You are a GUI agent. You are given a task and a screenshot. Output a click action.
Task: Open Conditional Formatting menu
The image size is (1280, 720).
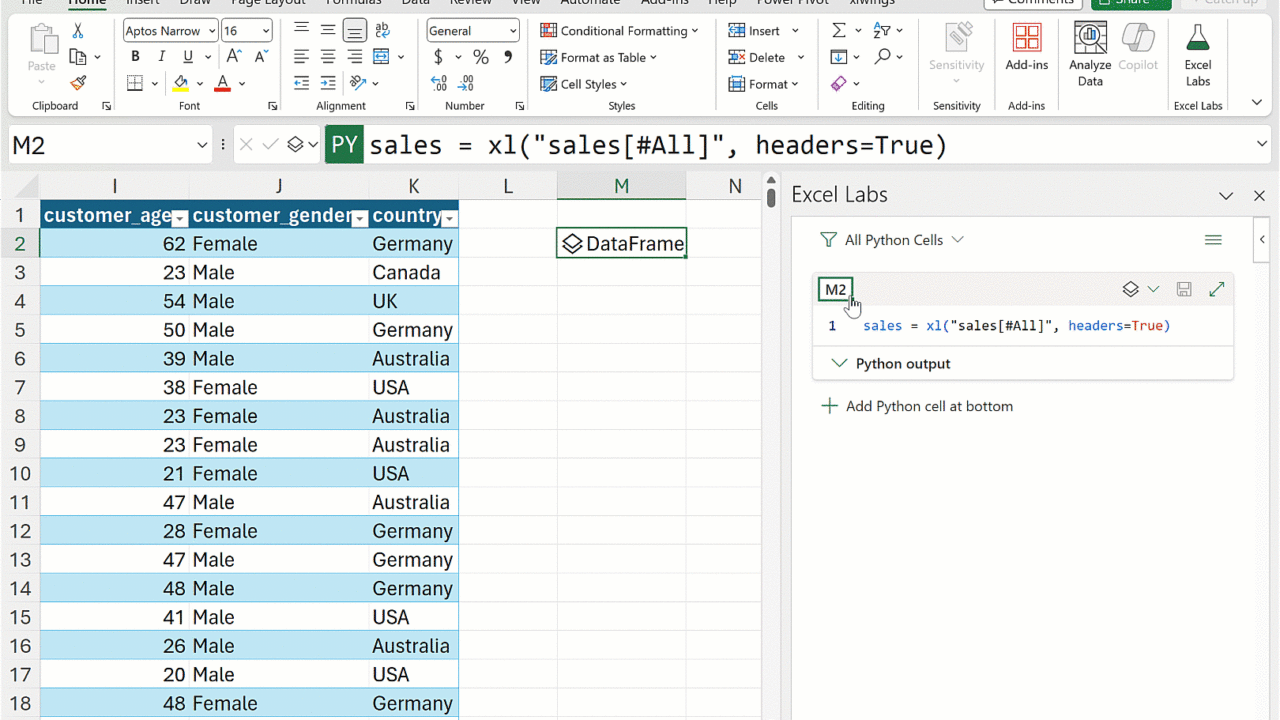[619, 31]
